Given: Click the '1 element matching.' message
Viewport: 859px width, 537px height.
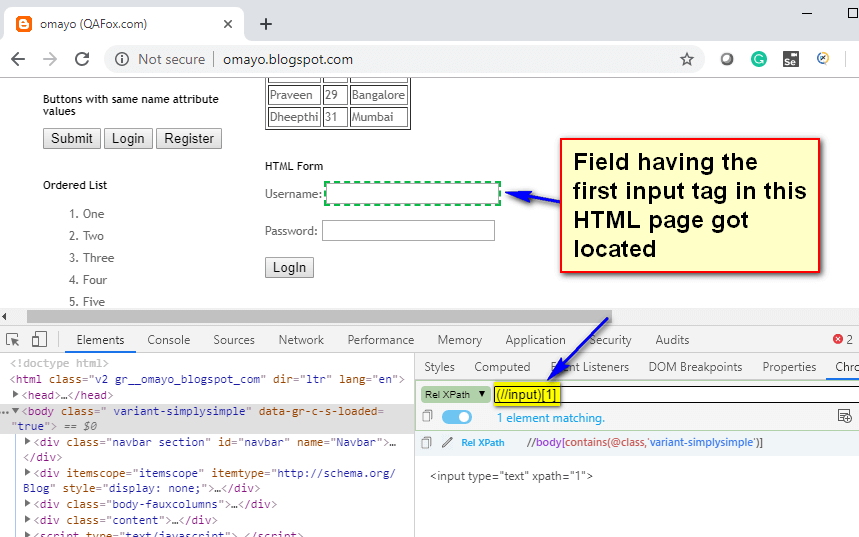Looking at the screenshot, I should 551,418.
